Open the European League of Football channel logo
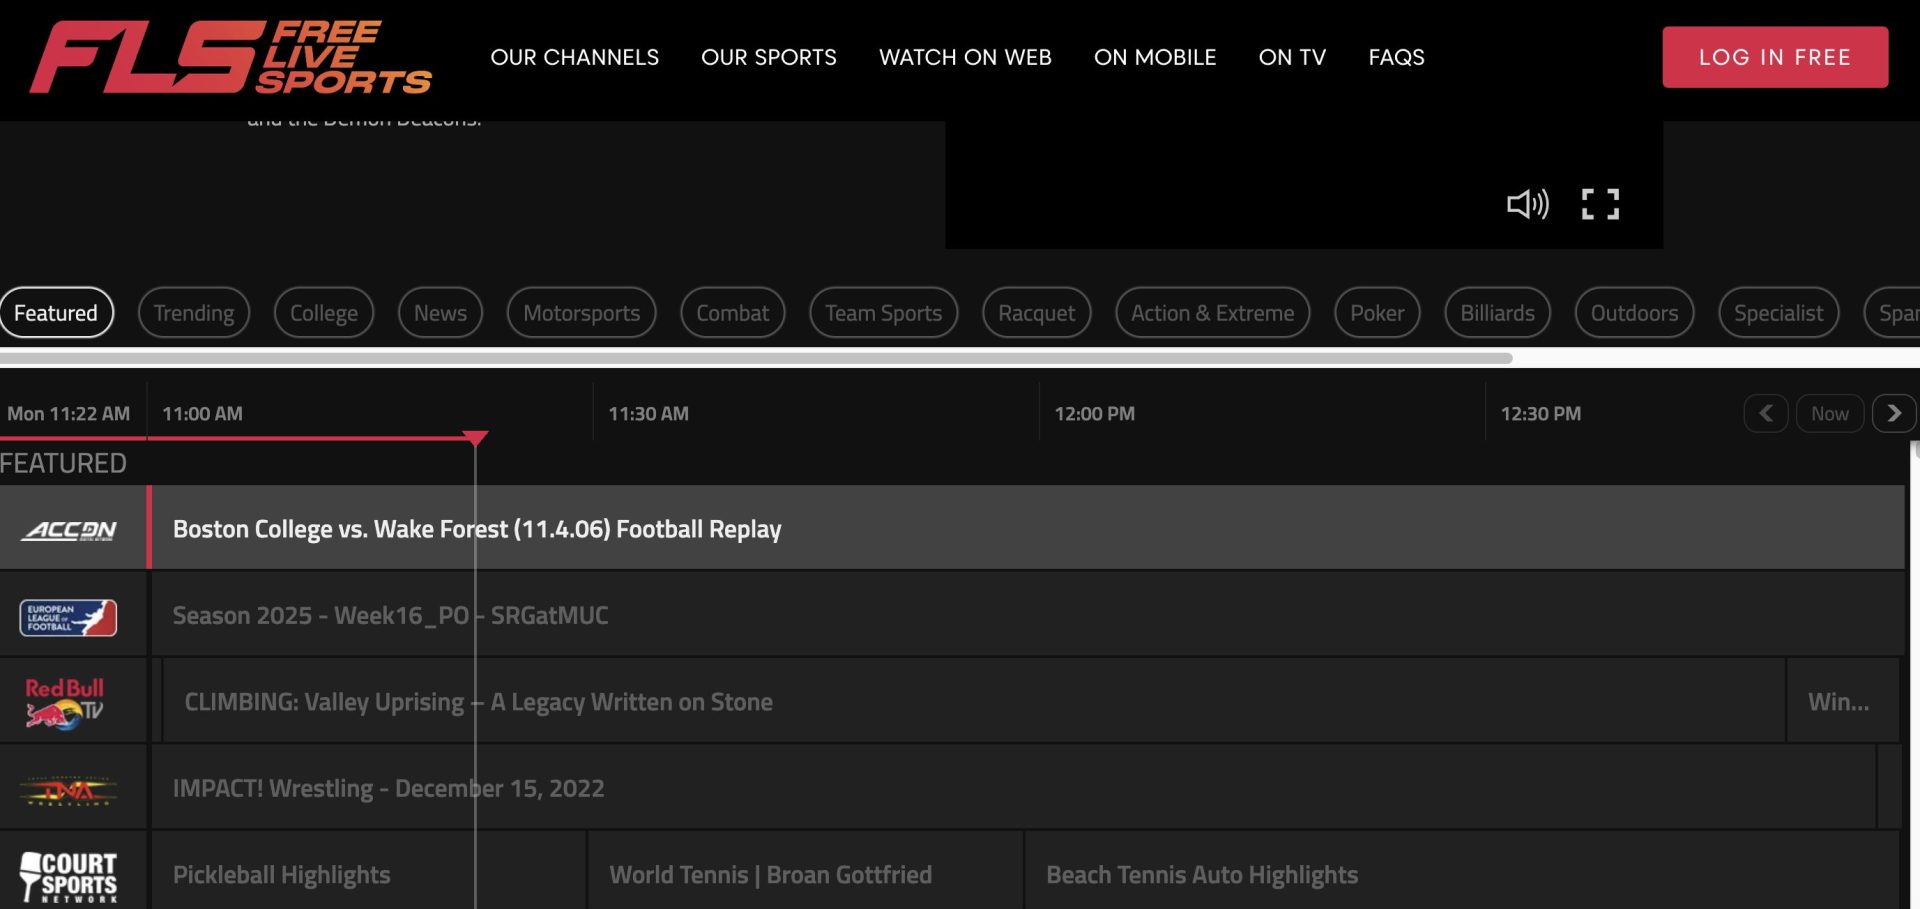1920x909 pixels. coord(68,615)
